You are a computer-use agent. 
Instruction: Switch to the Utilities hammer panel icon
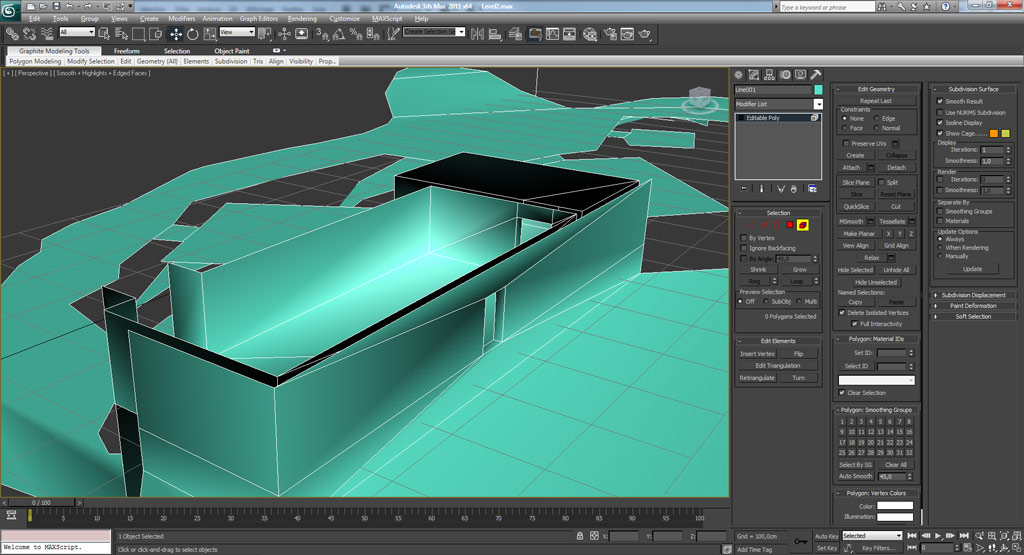tap(816, 74)
